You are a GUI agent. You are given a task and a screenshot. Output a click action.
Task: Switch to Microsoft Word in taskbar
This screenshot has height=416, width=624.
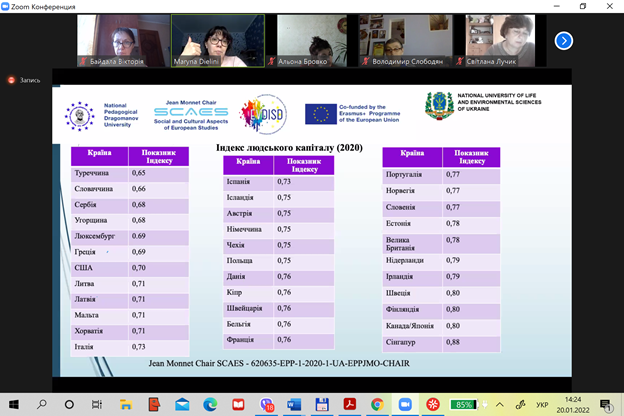294,405
